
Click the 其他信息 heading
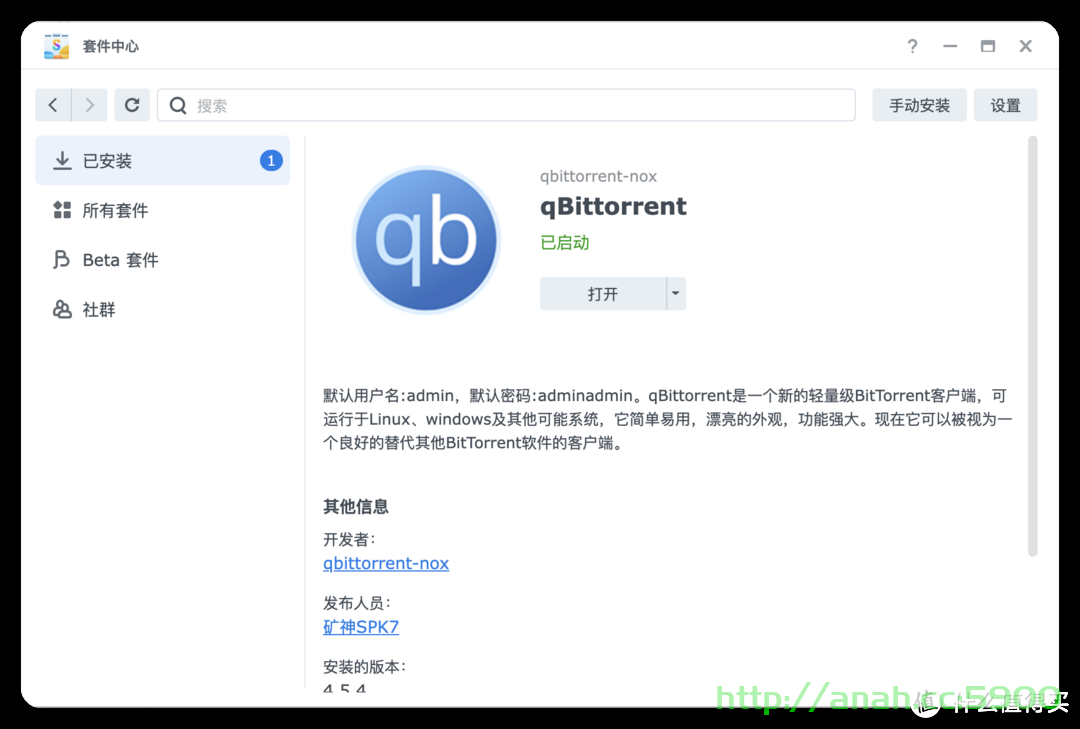355,506
